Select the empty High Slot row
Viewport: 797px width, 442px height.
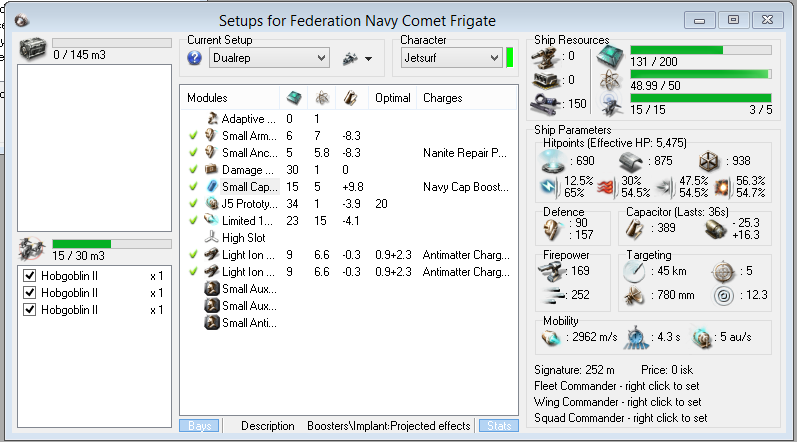coord(348,238)
